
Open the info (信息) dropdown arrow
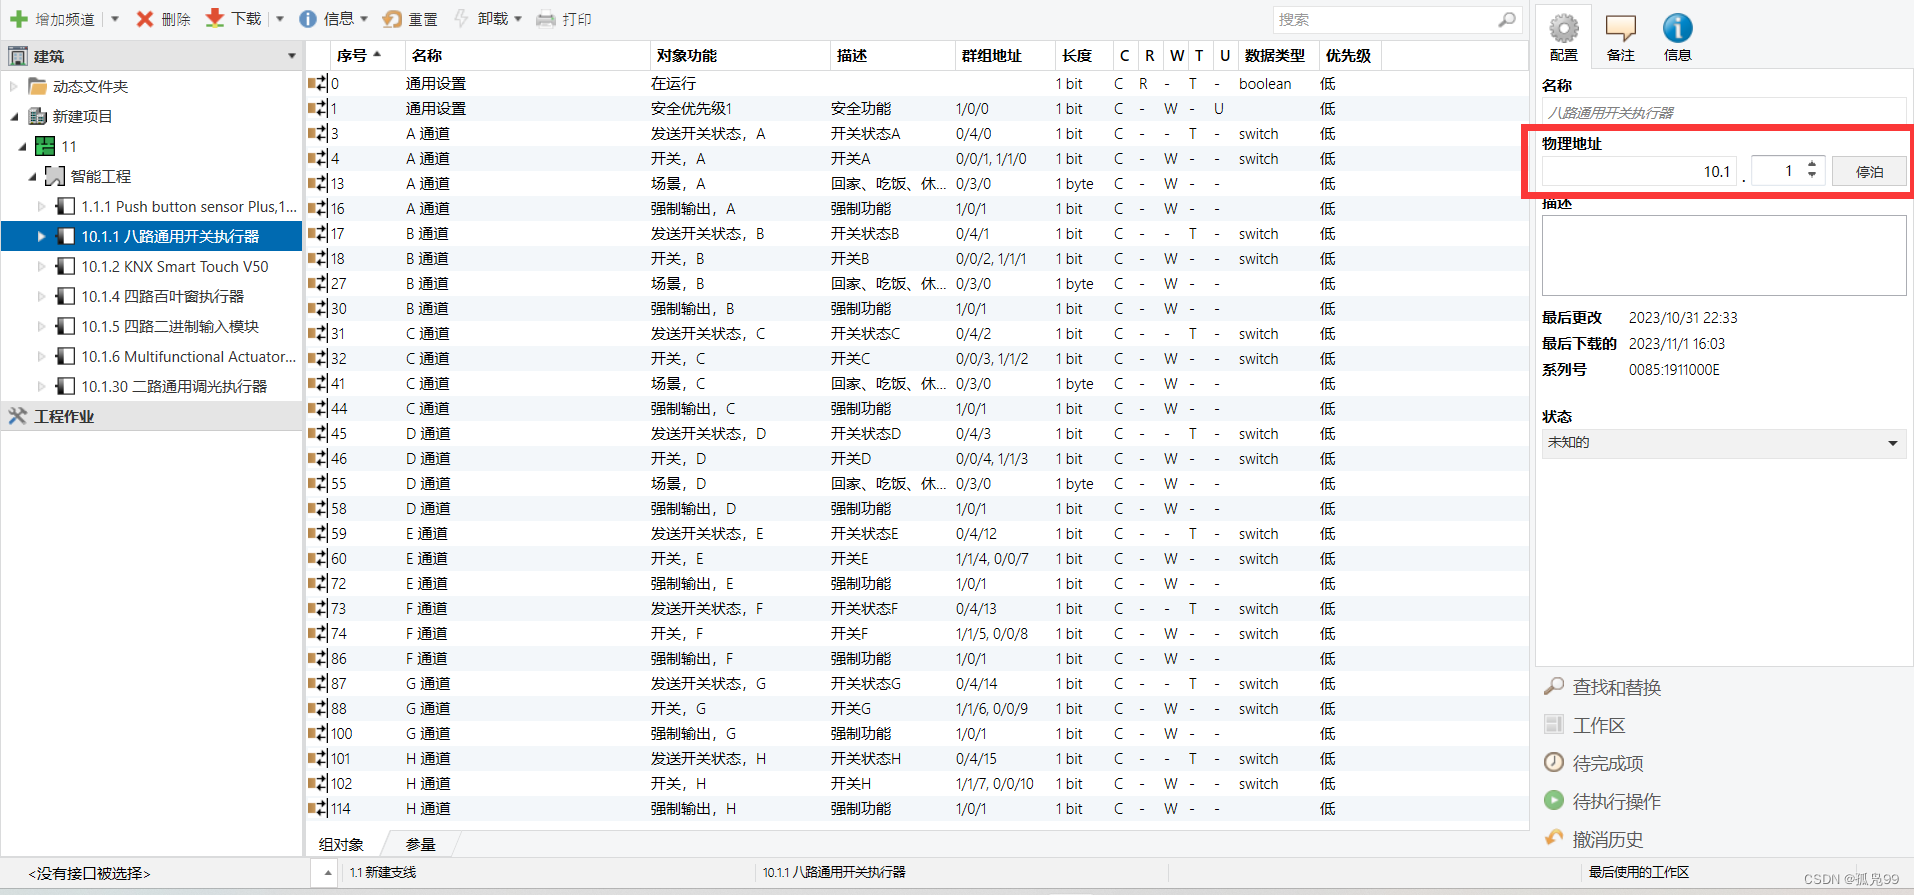[364, 19]
